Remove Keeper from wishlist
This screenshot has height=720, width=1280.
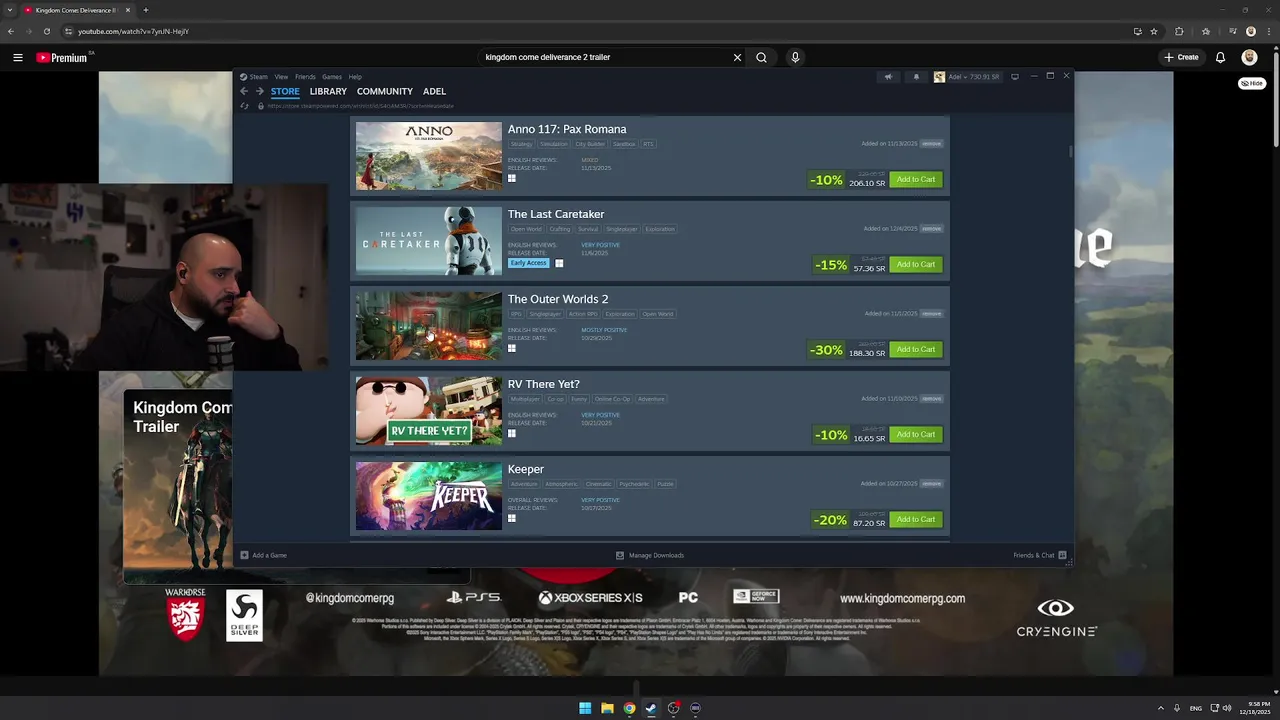point(931,484)
